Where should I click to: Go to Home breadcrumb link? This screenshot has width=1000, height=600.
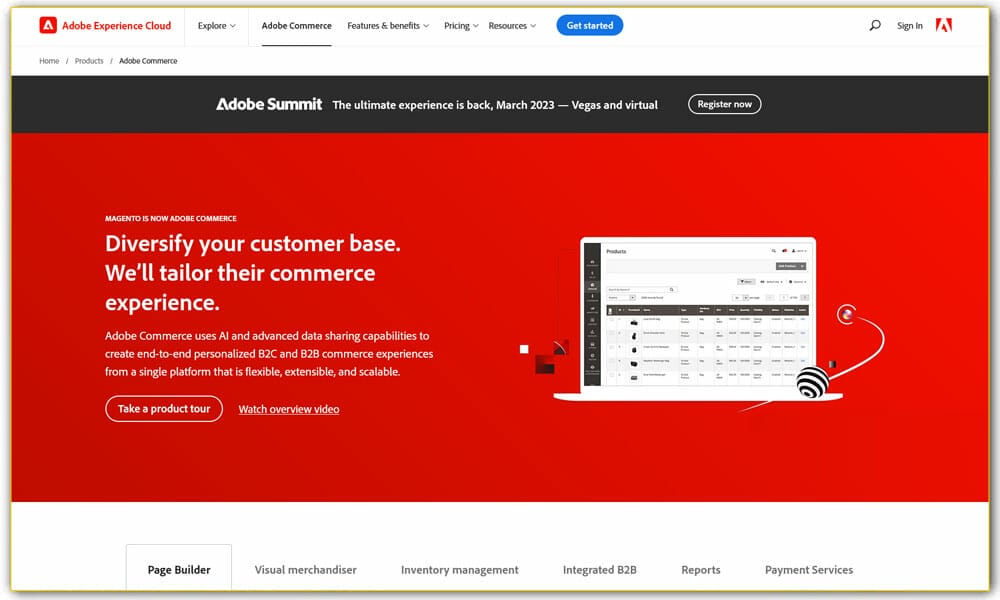tap(49, 61)
